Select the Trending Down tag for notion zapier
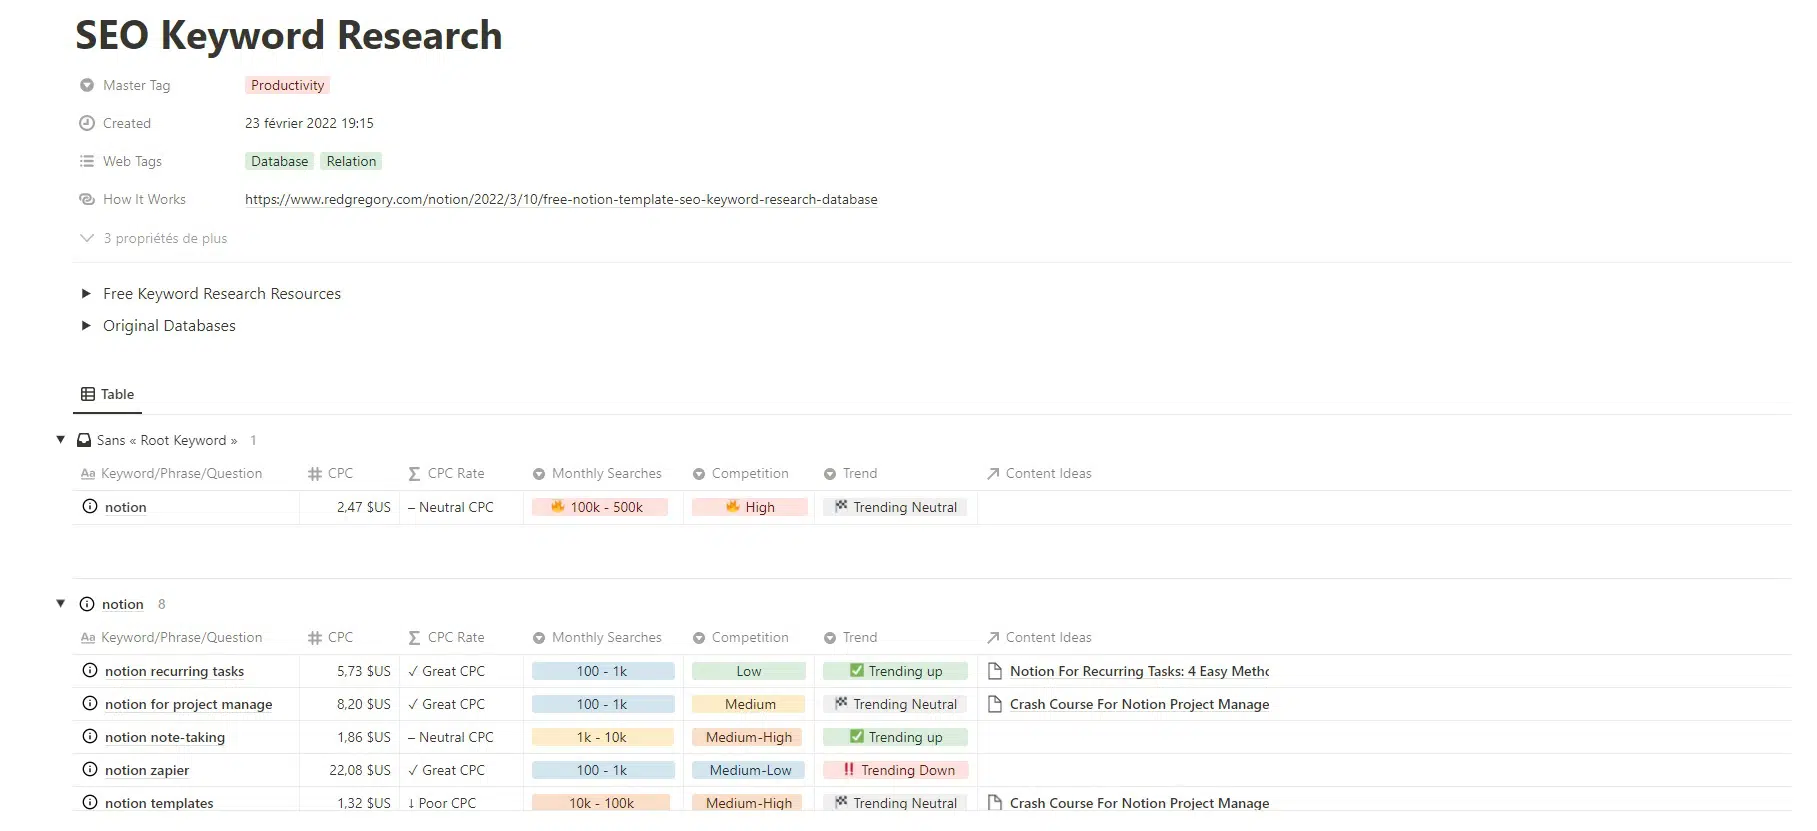 [x=896, y=770]
